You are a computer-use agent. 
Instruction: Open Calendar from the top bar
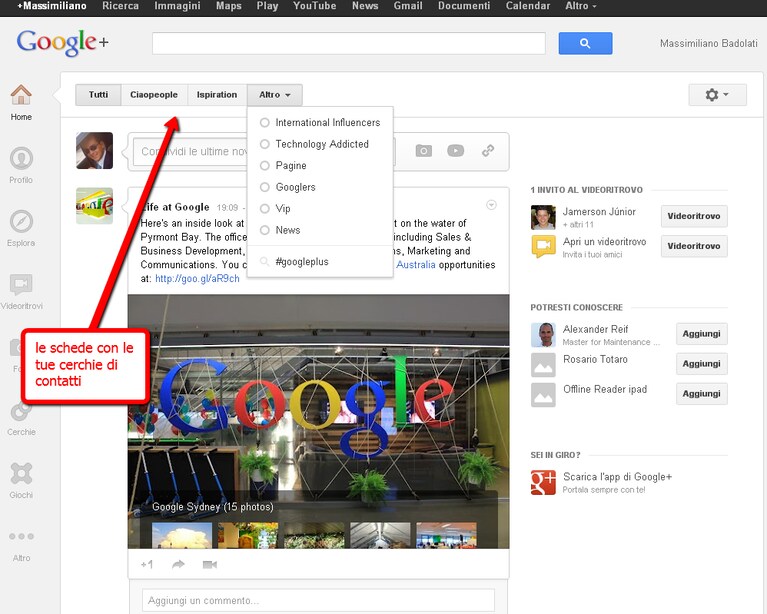(x=528, y=6)
